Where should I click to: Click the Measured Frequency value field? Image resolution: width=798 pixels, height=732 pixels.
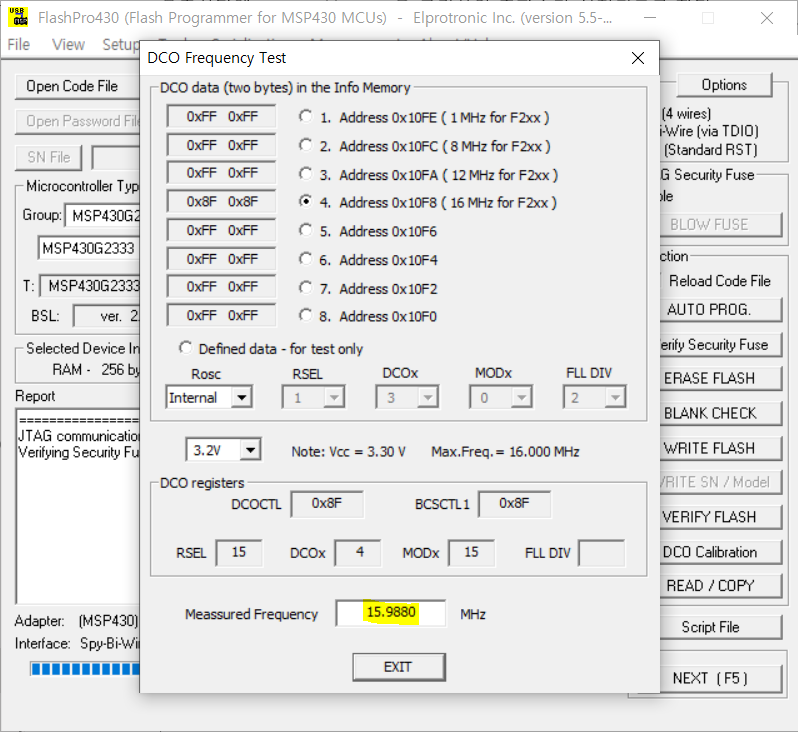pos(391,613)
